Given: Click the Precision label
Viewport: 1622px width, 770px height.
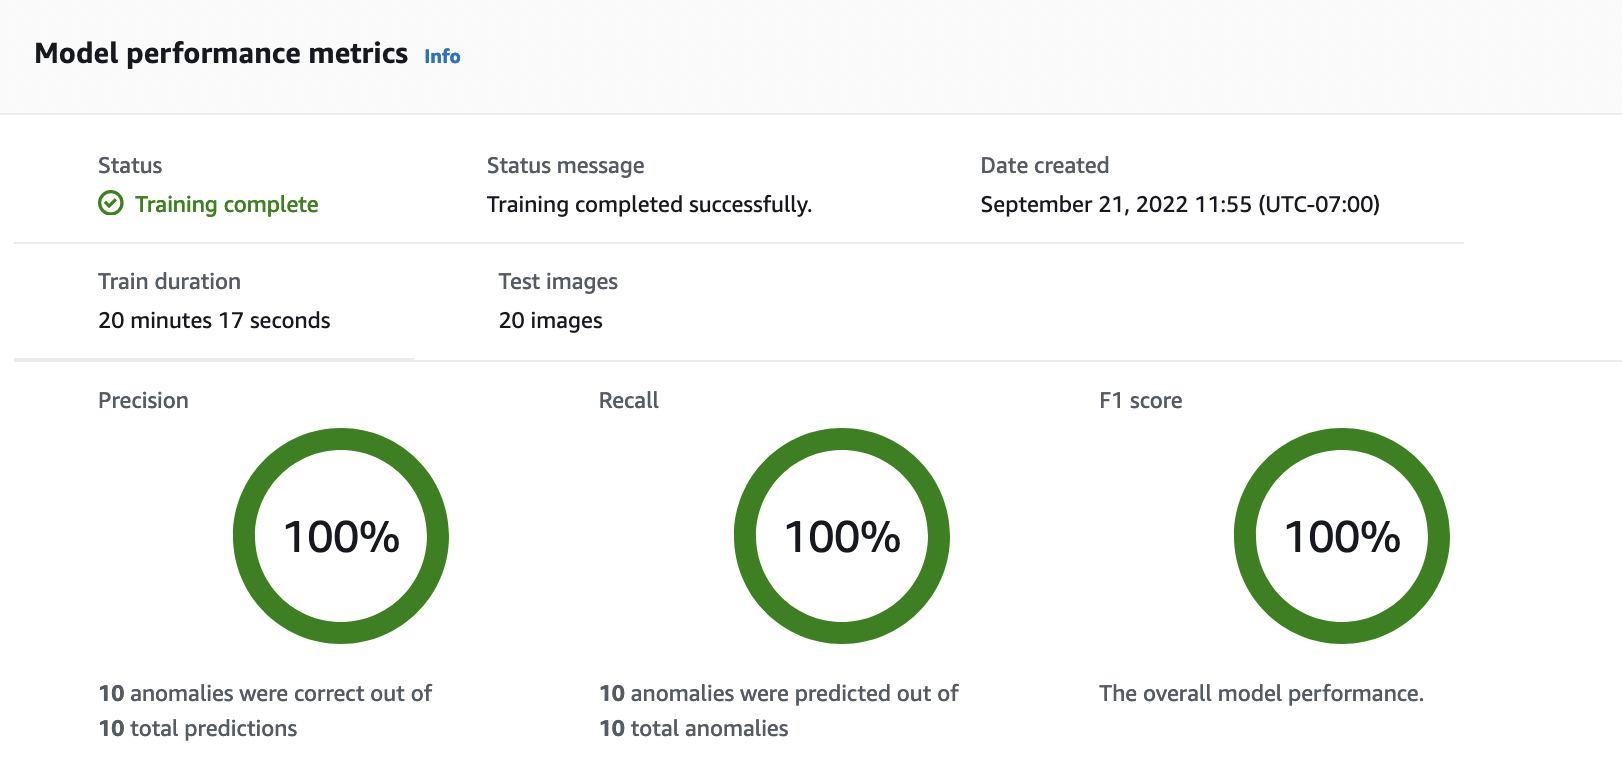Looking at the screenshot, I should (x=143, y=400).
